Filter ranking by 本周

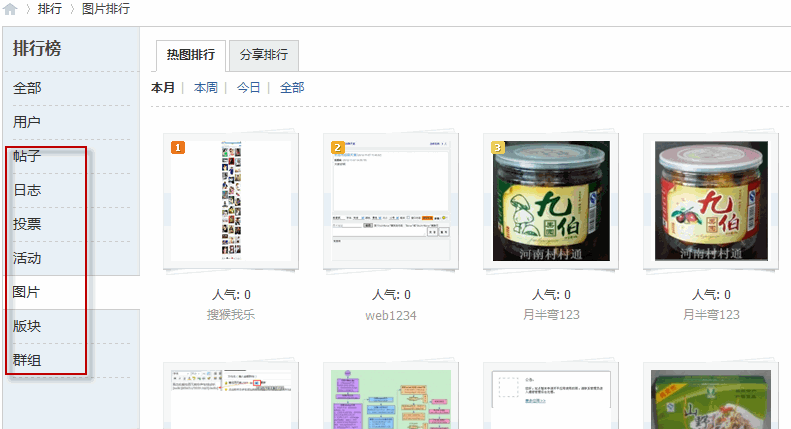[205, 88]
